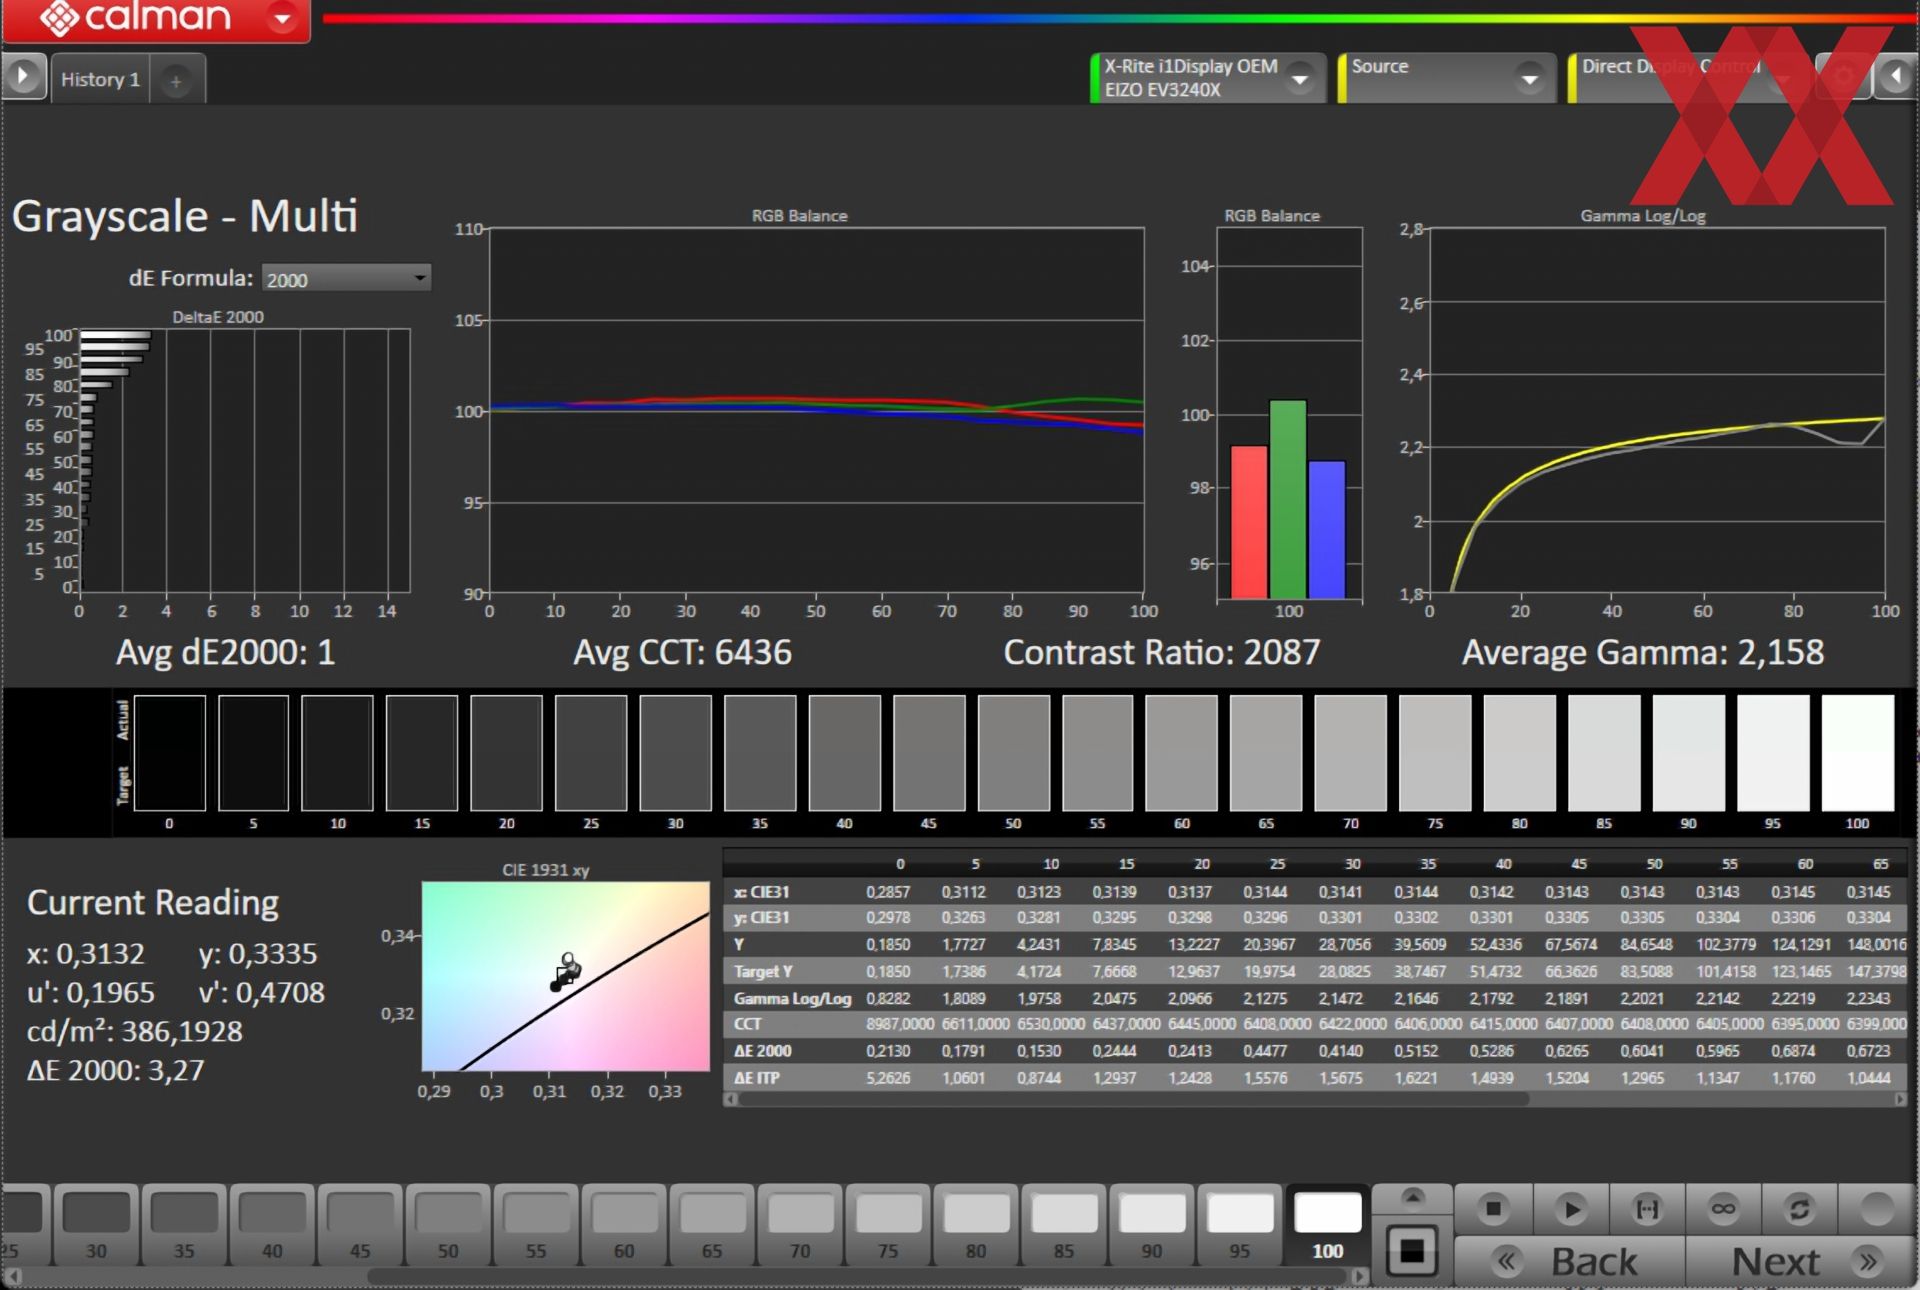Select the 90 percent gray patch button
Screen dimensions: 1920x1290
point(1151,1226)
